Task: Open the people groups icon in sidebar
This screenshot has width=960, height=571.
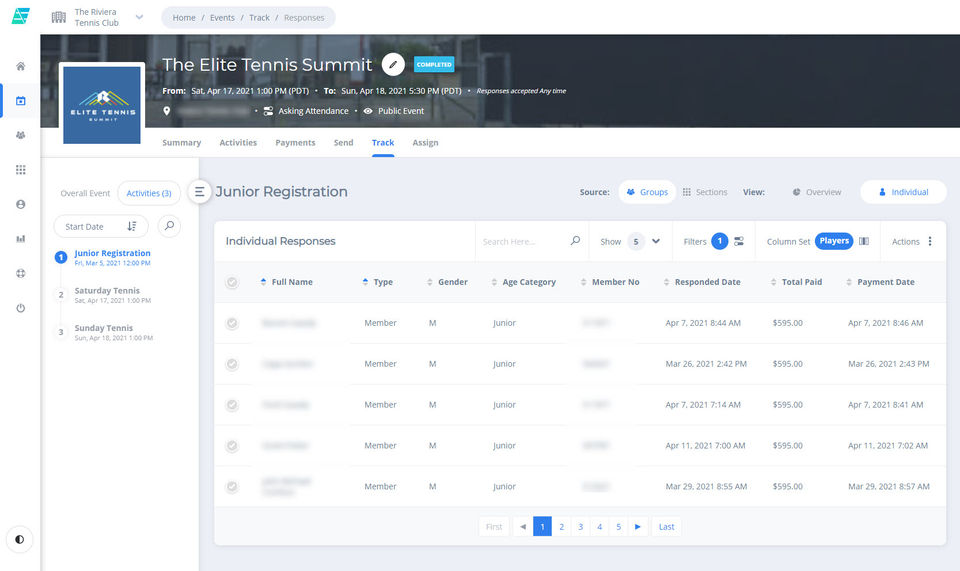Action: pyautogui.click(x=21, y=135)
